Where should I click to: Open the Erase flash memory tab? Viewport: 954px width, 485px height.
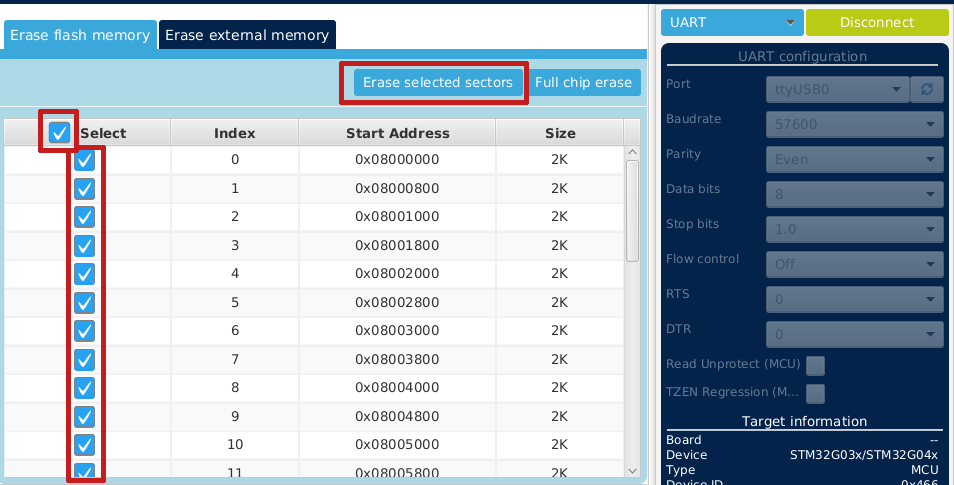[80, 35]
